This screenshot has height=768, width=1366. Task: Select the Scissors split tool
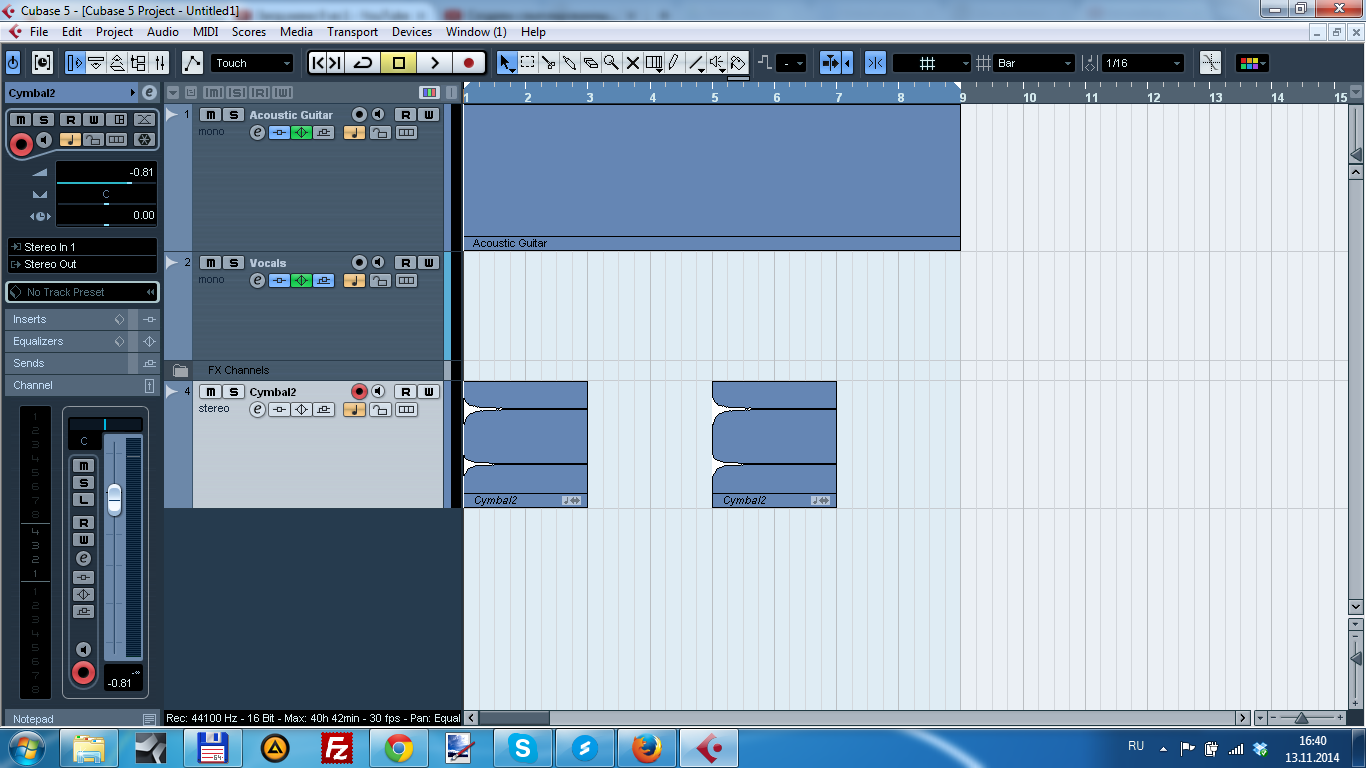tap(549, 63)
